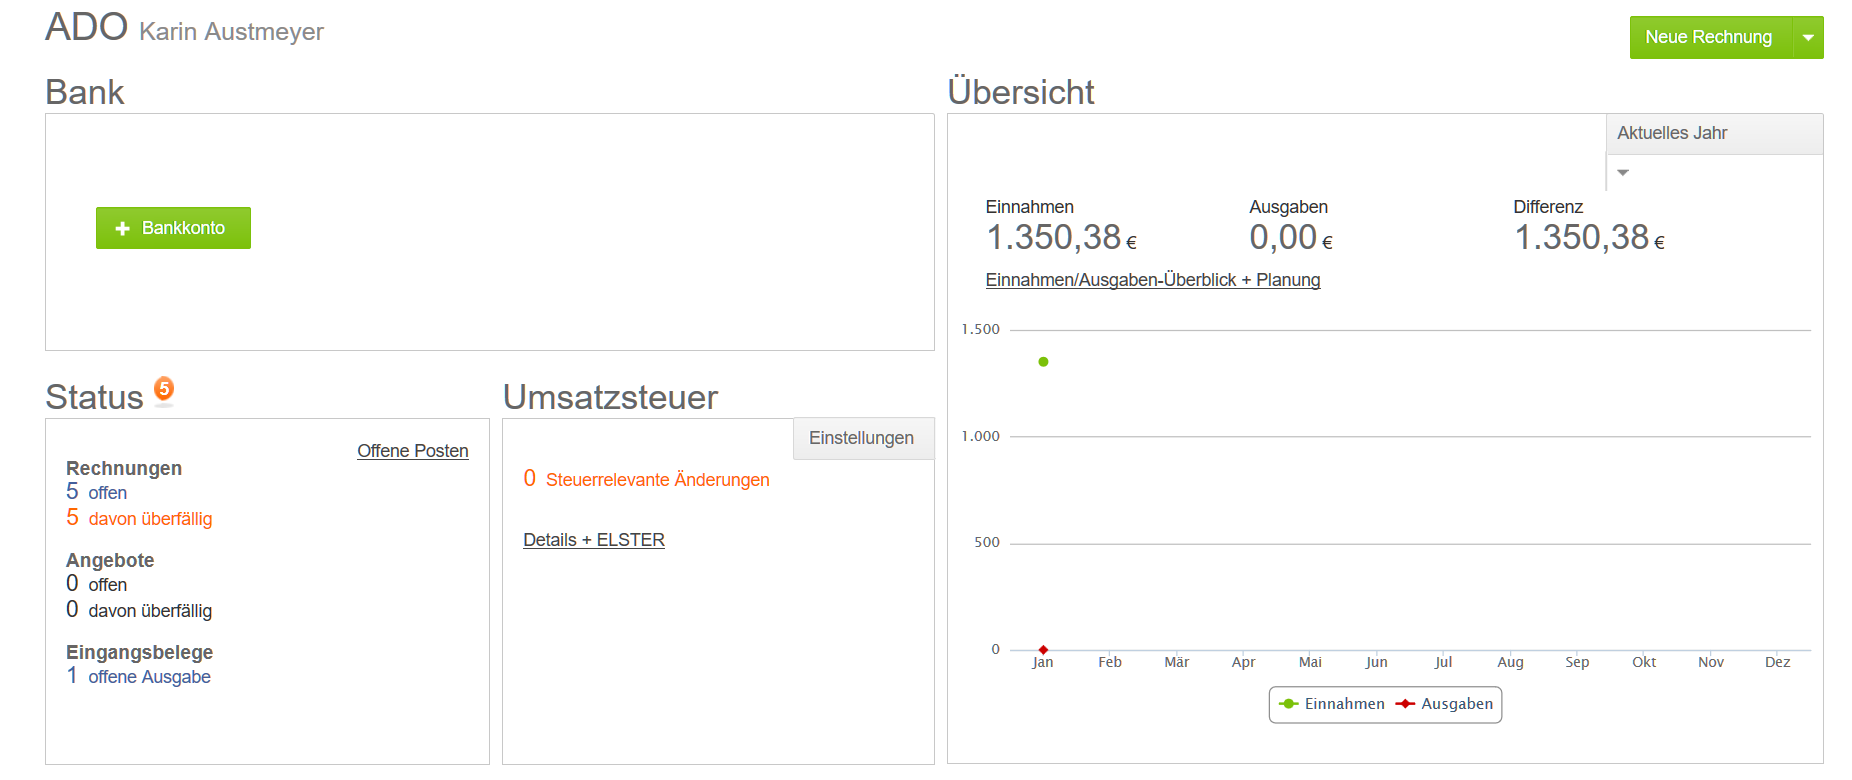The width and height of the screenshot is (1852, 780).
Task: Click the Neue Rechnung button
Action: coord(1708,38)
